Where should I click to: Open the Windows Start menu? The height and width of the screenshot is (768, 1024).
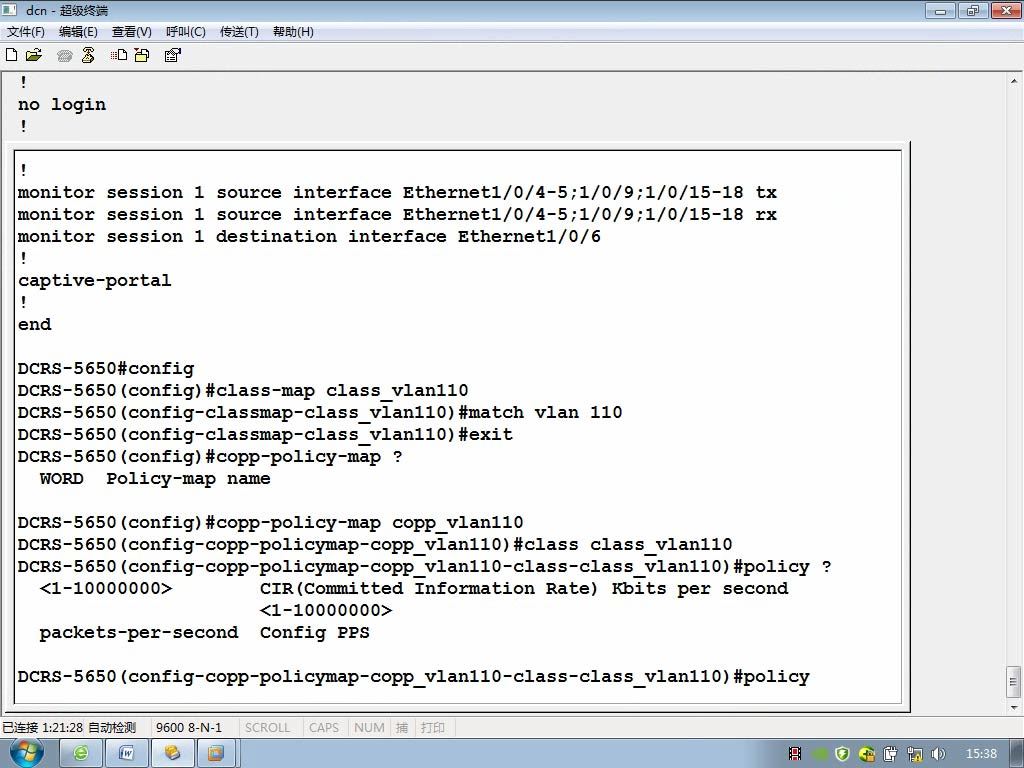point(27,753)
